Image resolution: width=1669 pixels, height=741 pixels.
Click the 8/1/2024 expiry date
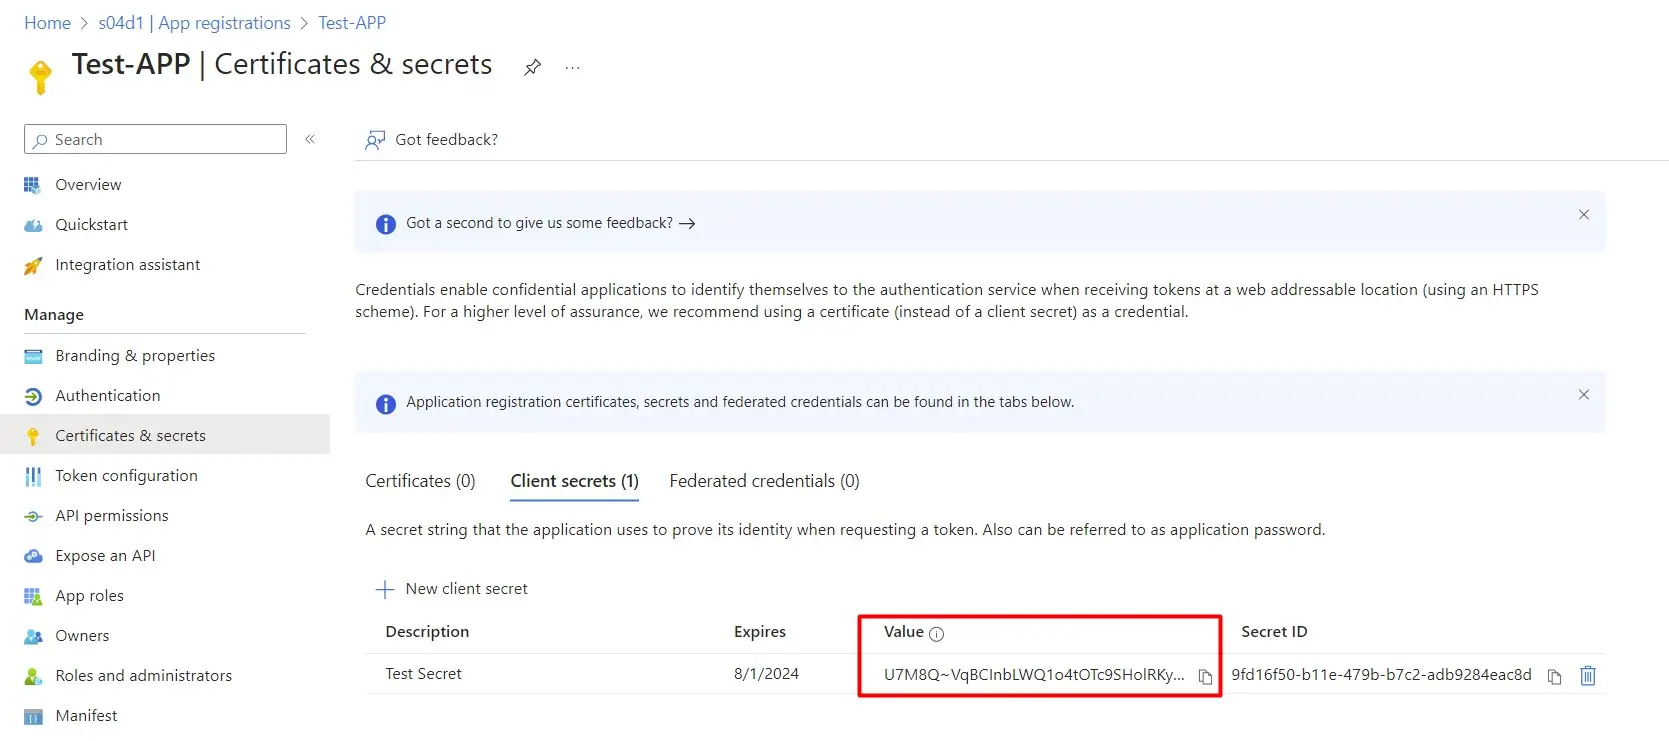click(x=766, y=674)
